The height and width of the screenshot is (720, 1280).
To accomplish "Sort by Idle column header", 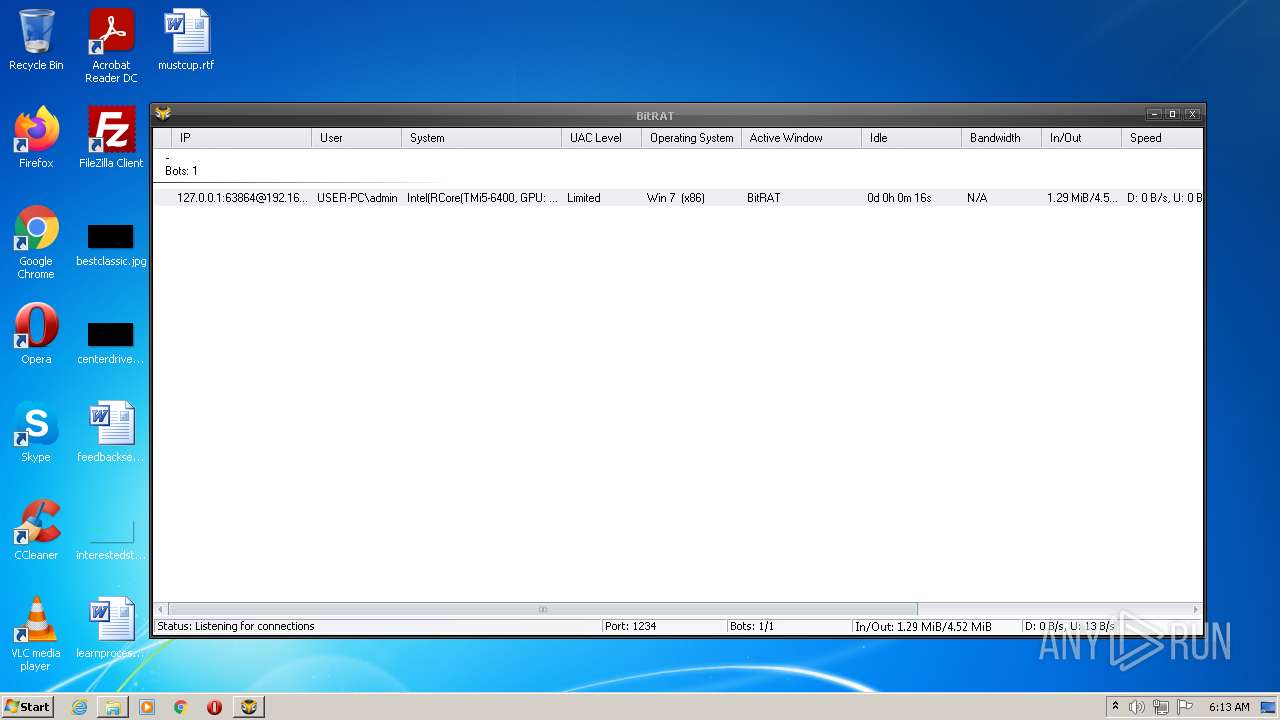I will [911, 138].
